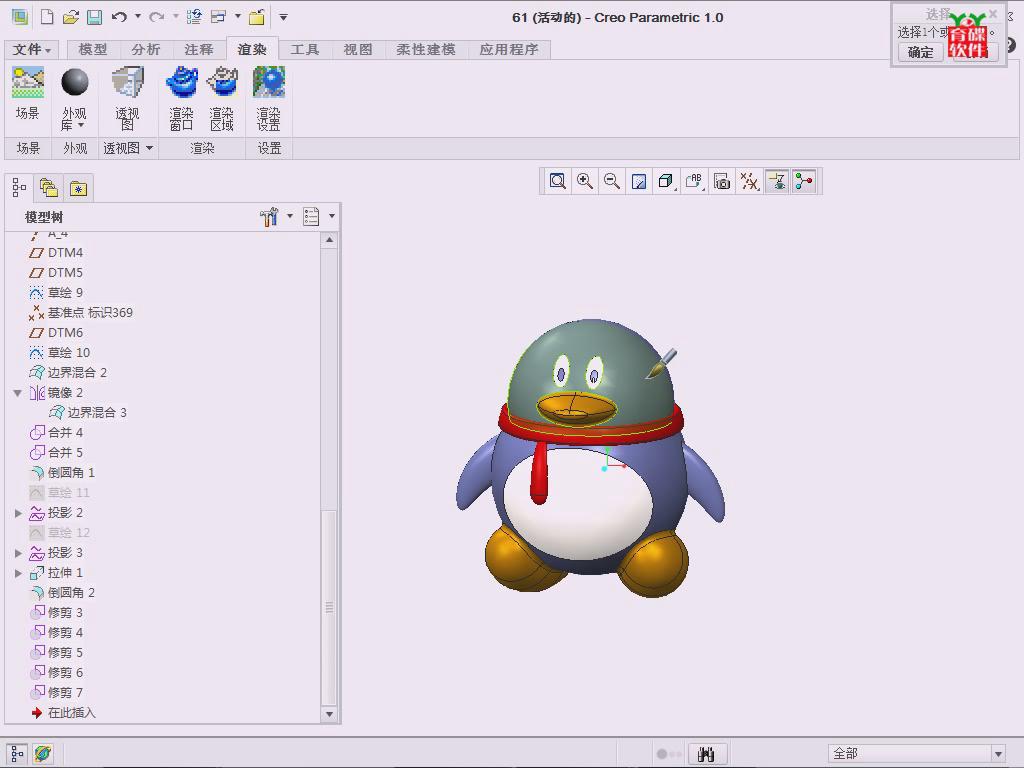The width and height of the screenshot is (1024, 768).
Task: Open the 文件 file menu
Action: click(31, 50)
